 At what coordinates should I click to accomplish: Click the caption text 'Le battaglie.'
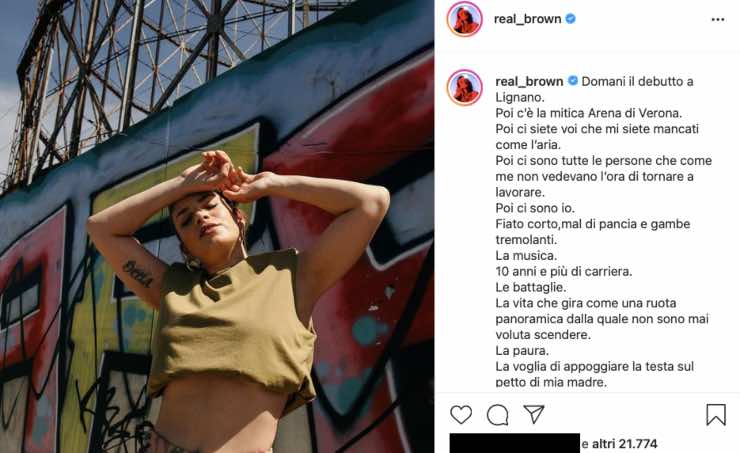pos(530,287)
